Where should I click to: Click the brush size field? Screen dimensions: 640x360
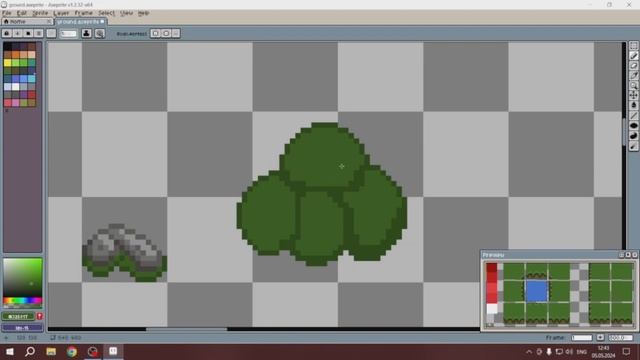(x=68, y=34)
